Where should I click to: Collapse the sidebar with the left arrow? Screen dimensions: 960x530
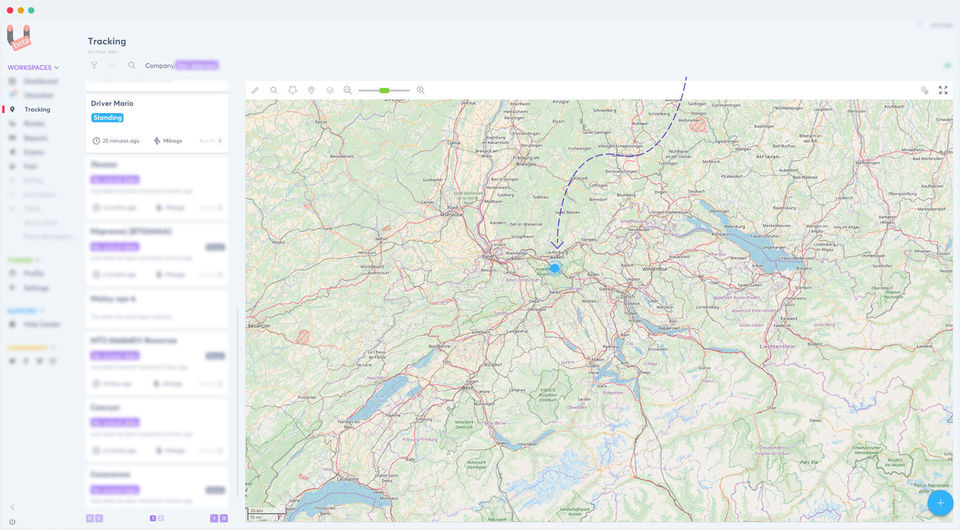click(12, 507)
